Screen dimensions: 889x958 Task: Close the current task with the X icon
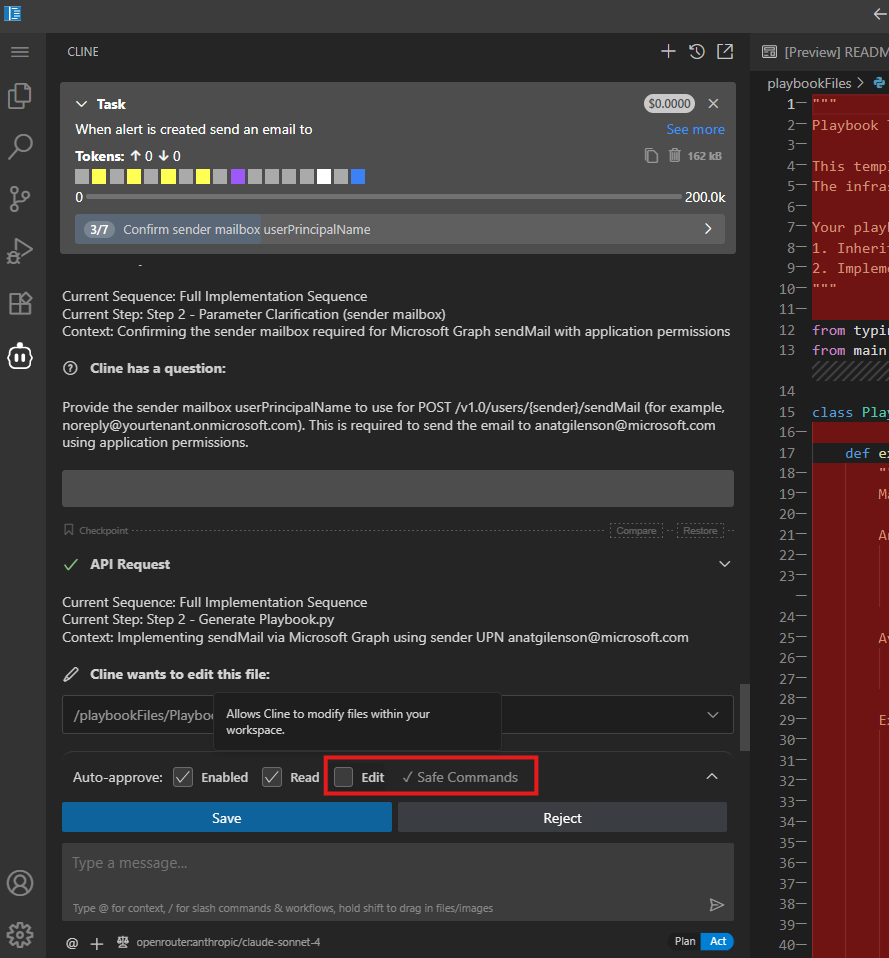coord(713,103)
